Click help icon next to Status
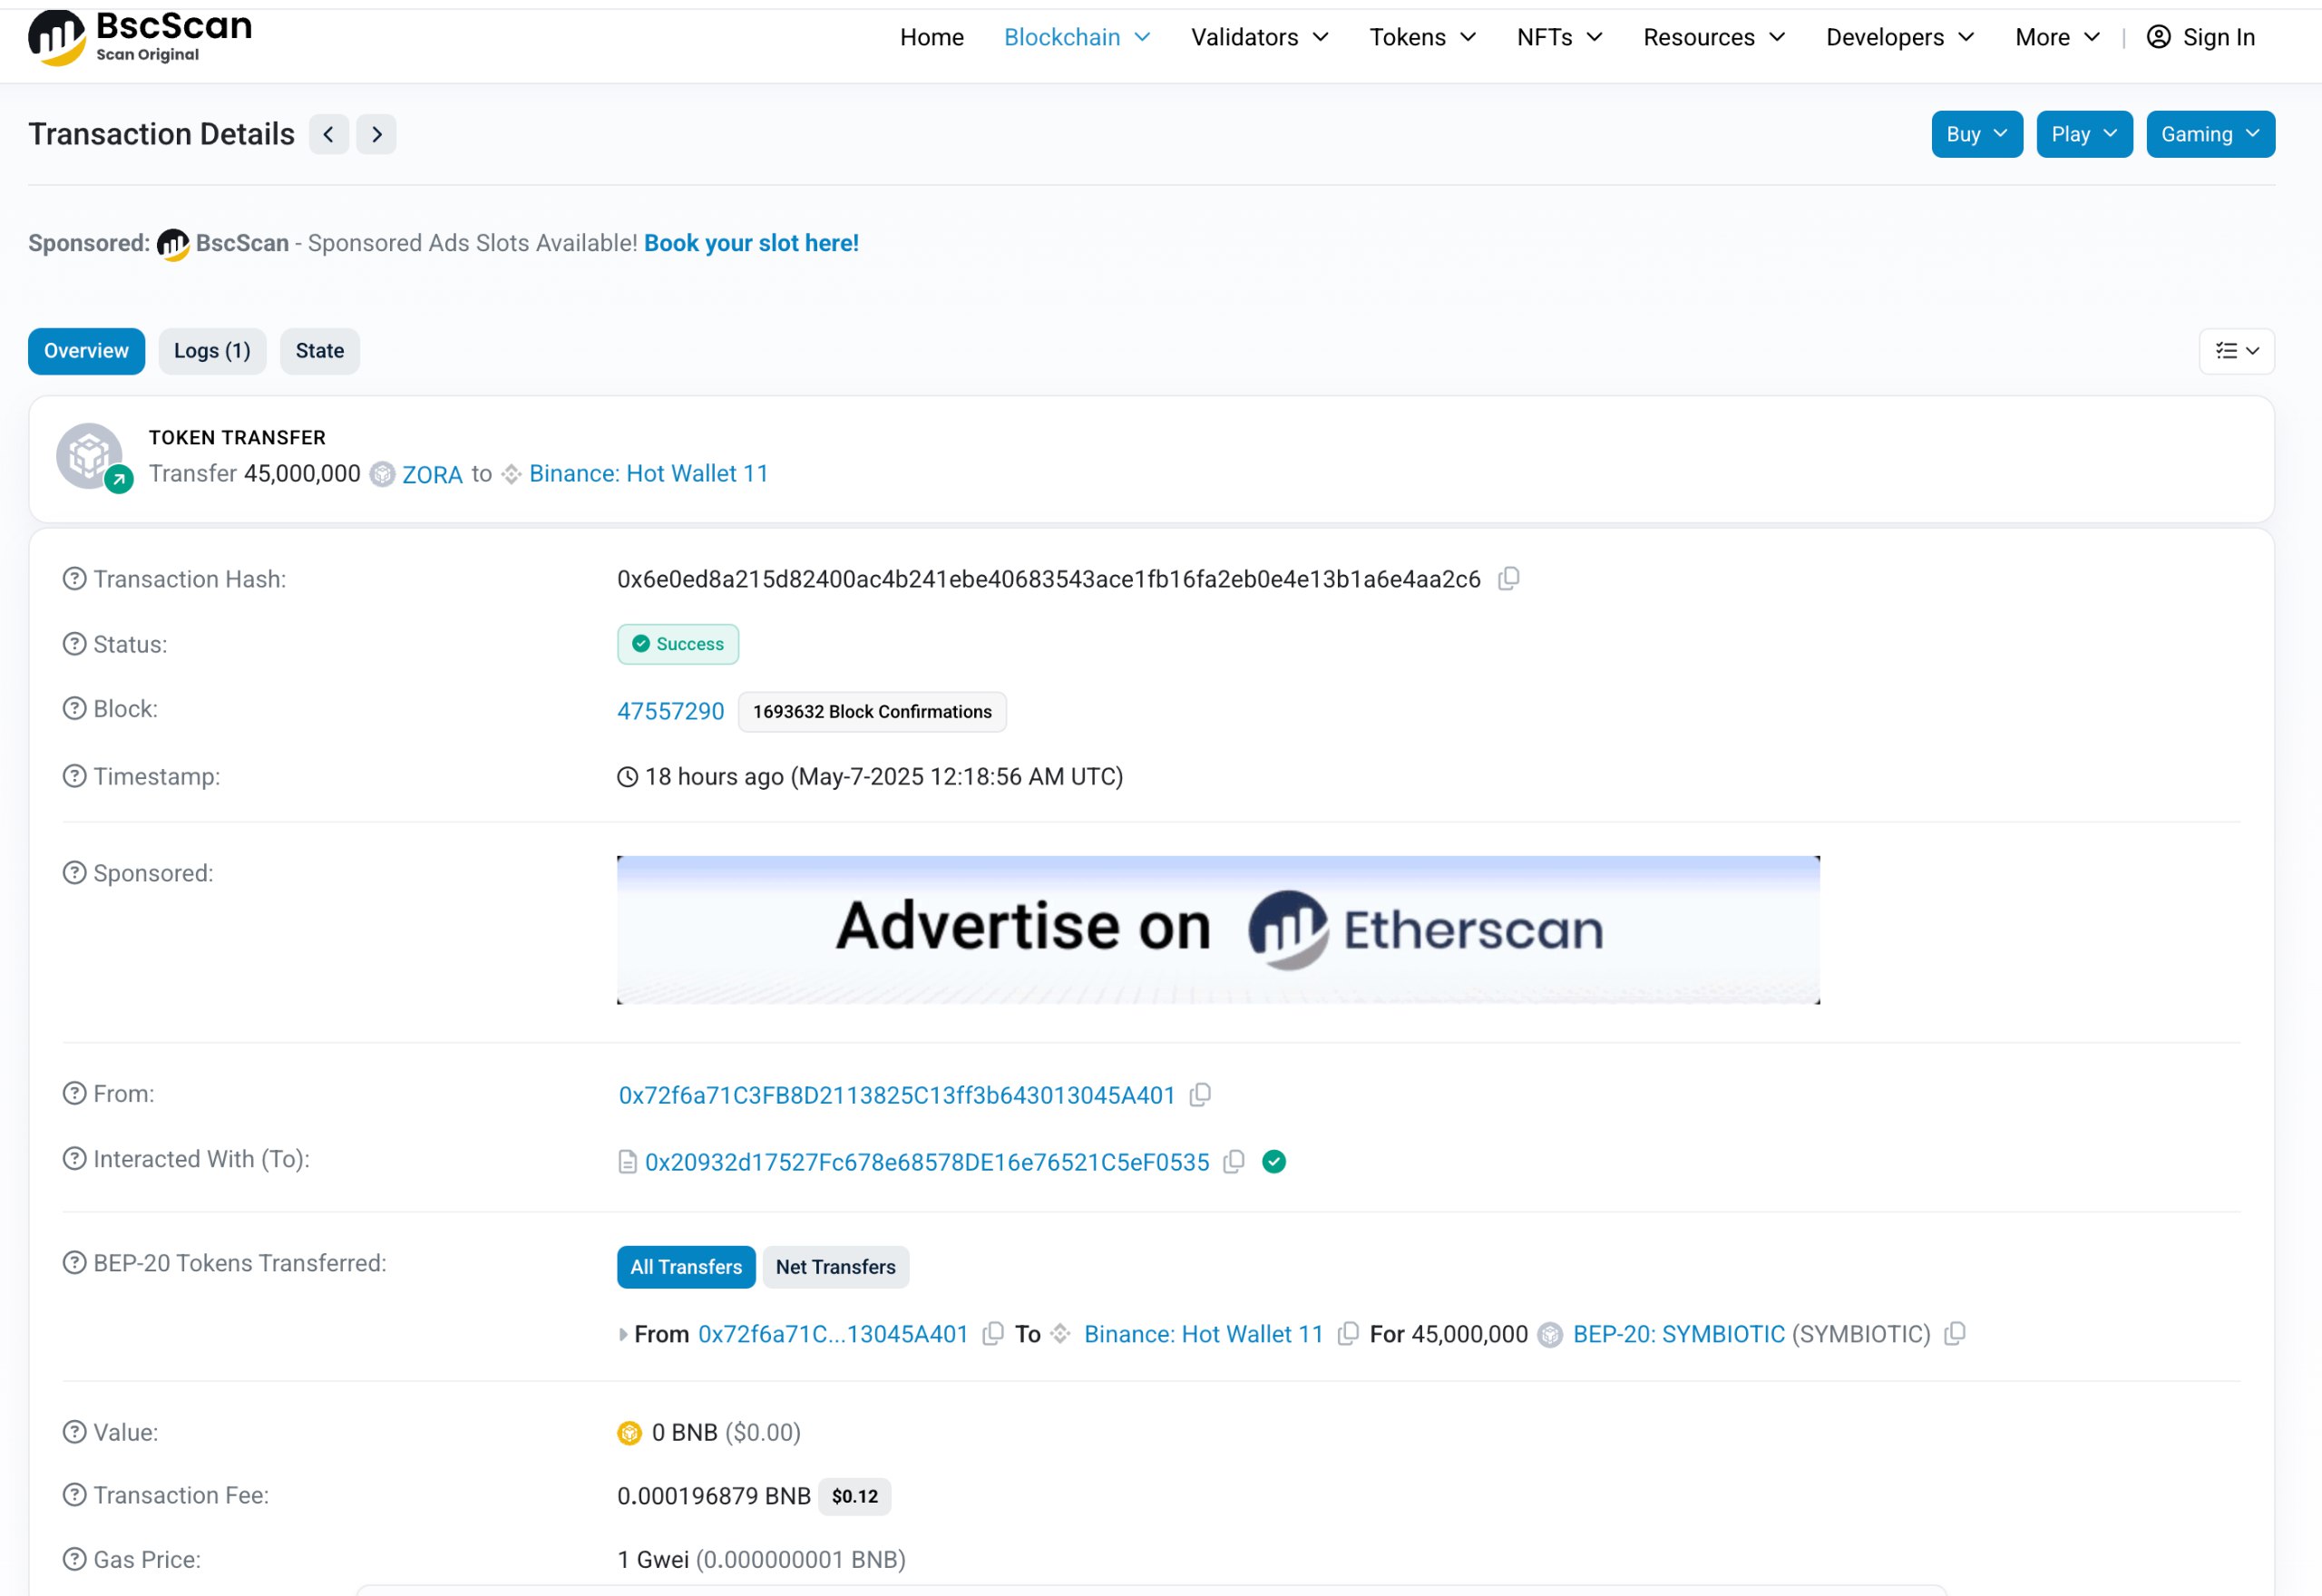This screenshot has height=1596, width=2322. point(75,644)
